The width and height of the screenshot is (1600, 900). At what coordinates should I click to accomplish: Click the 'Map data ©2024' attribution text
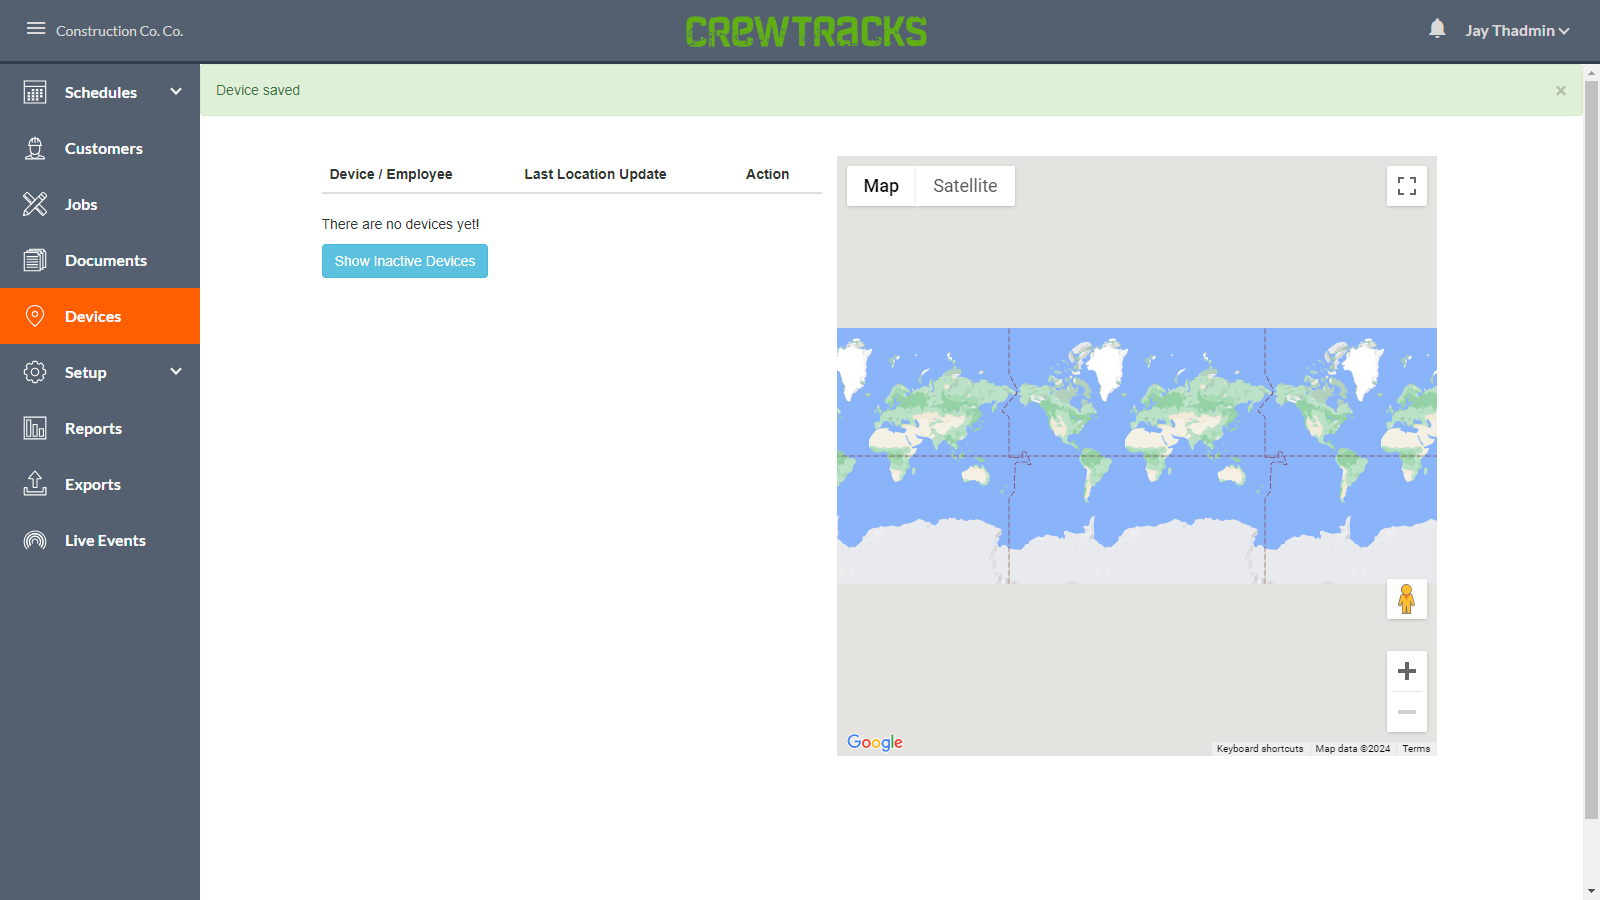coord(1353,748)
